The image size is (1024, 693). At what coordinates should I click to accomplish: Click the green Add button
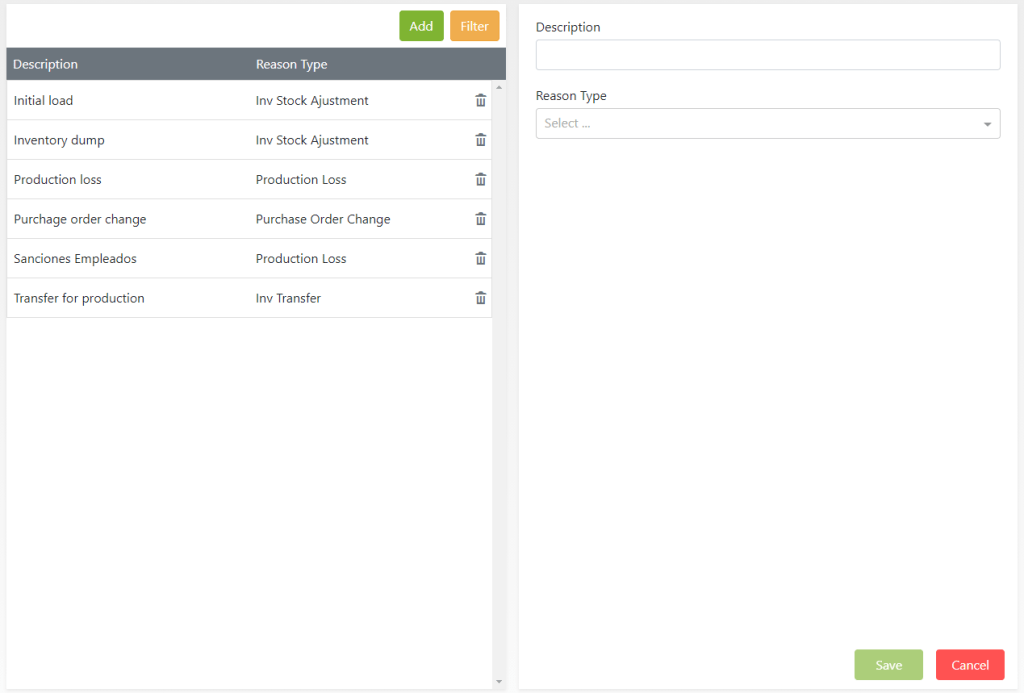click(421, 26)
